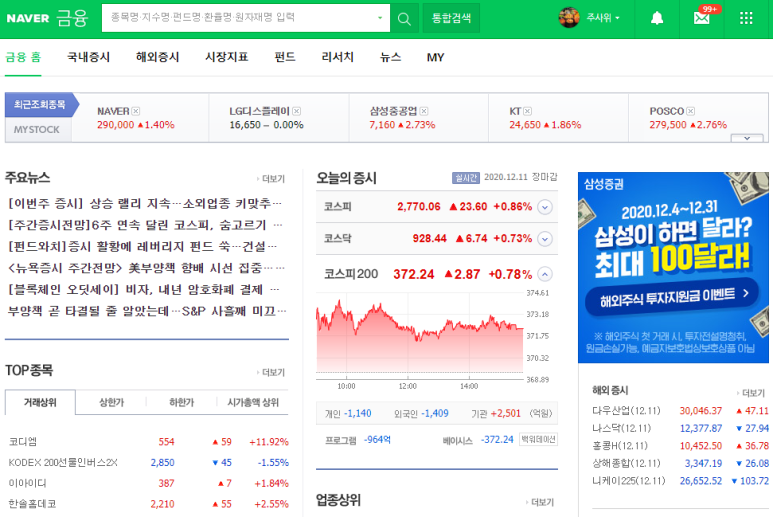Image resolution: width=773 pixels, height=517 pixels.
Task: Open KODEX 200선물인버스2X stock
Action: [63, 462]
